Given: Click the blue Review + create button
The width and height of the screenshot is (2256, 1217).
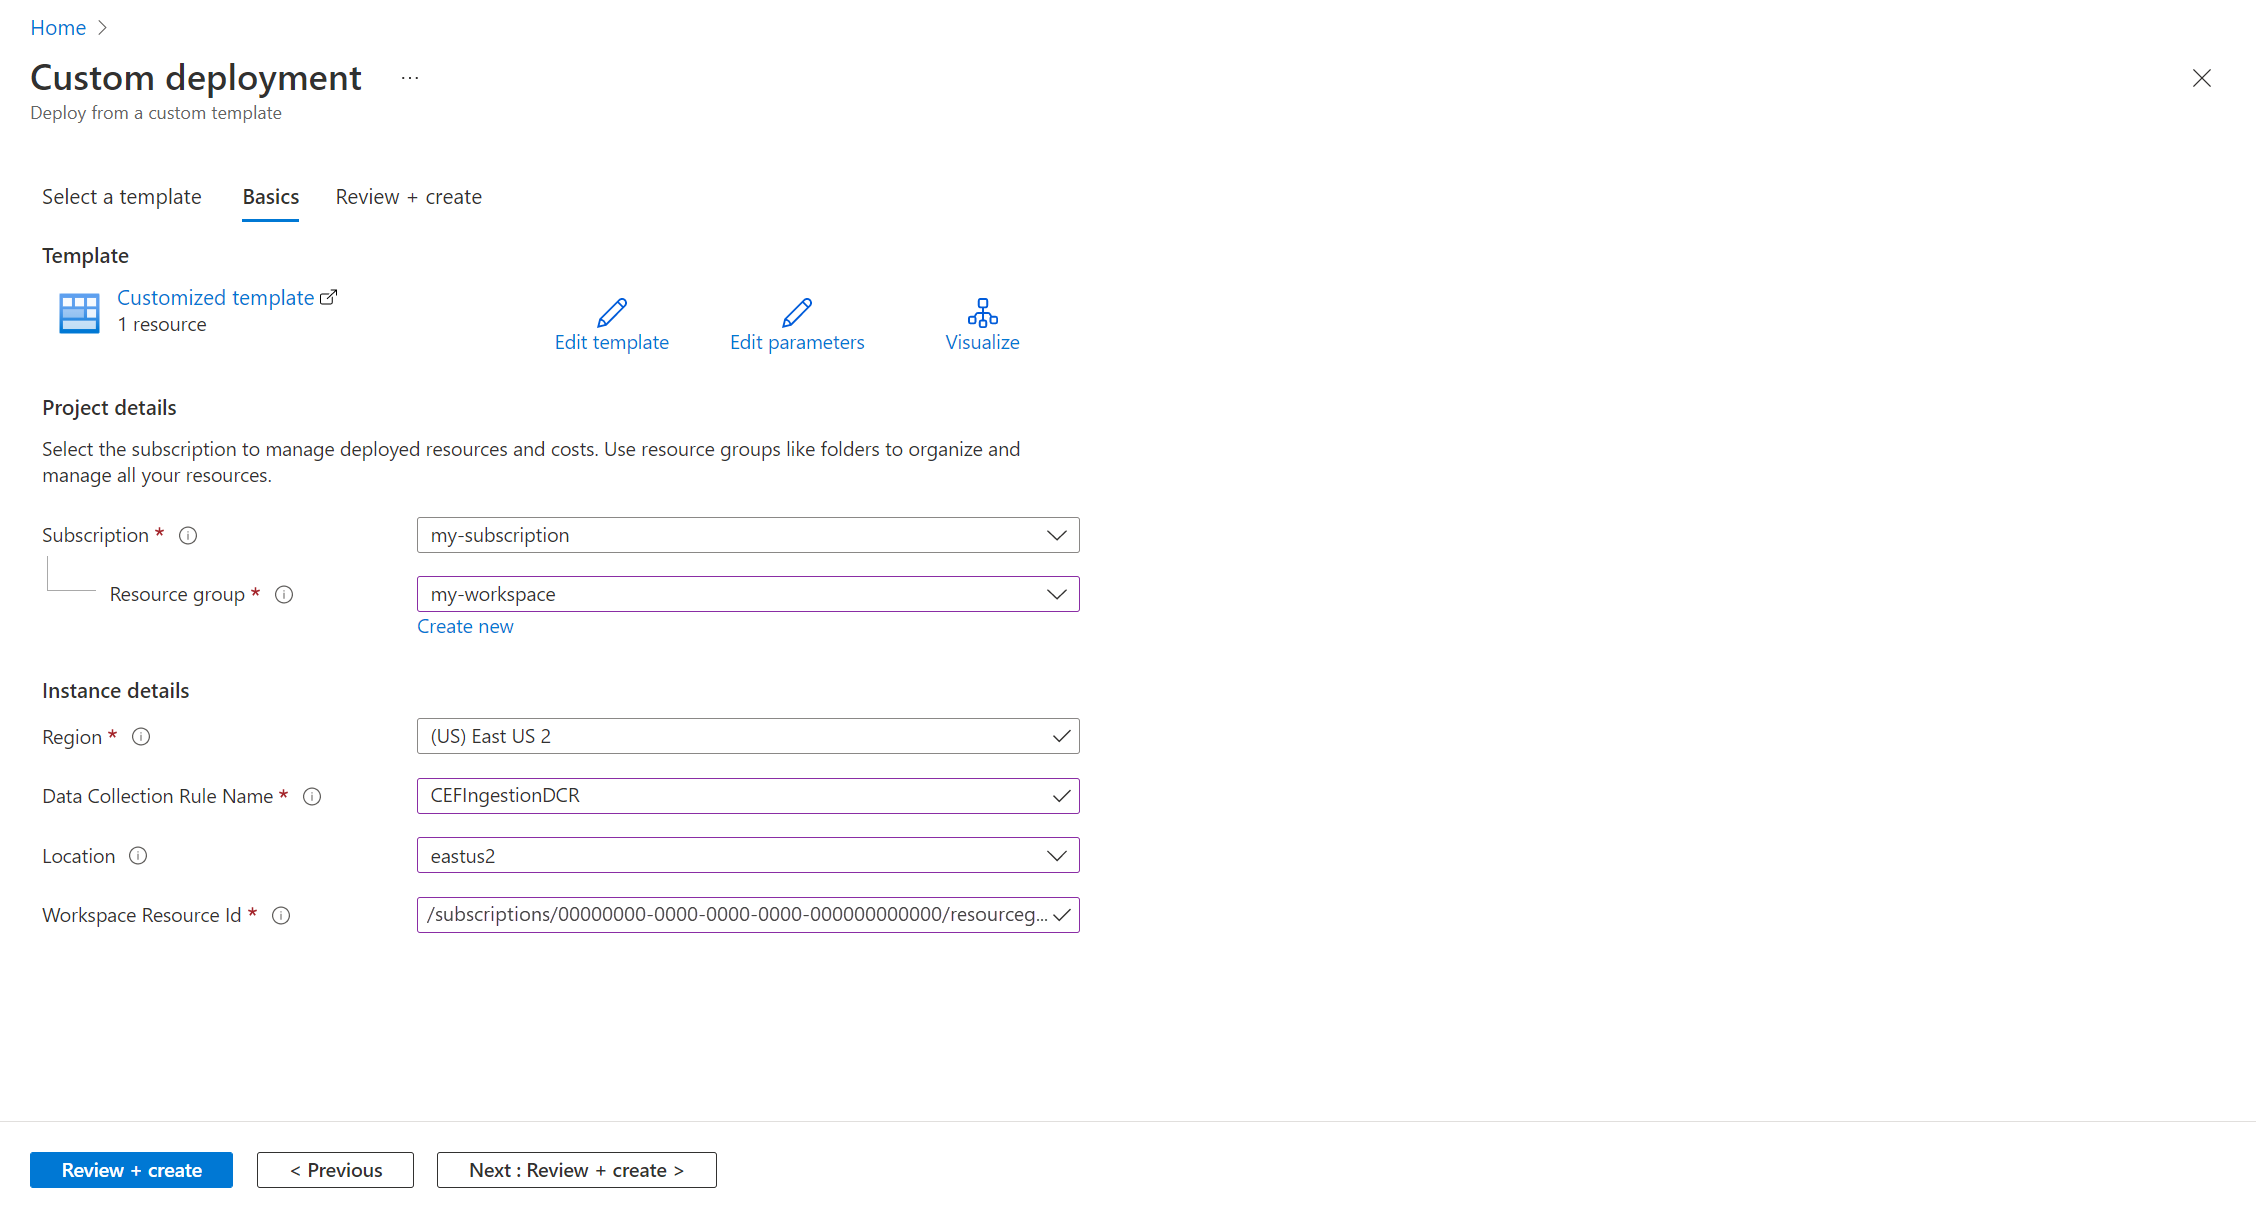Looking at the screenshot, I should [131, 1170].
